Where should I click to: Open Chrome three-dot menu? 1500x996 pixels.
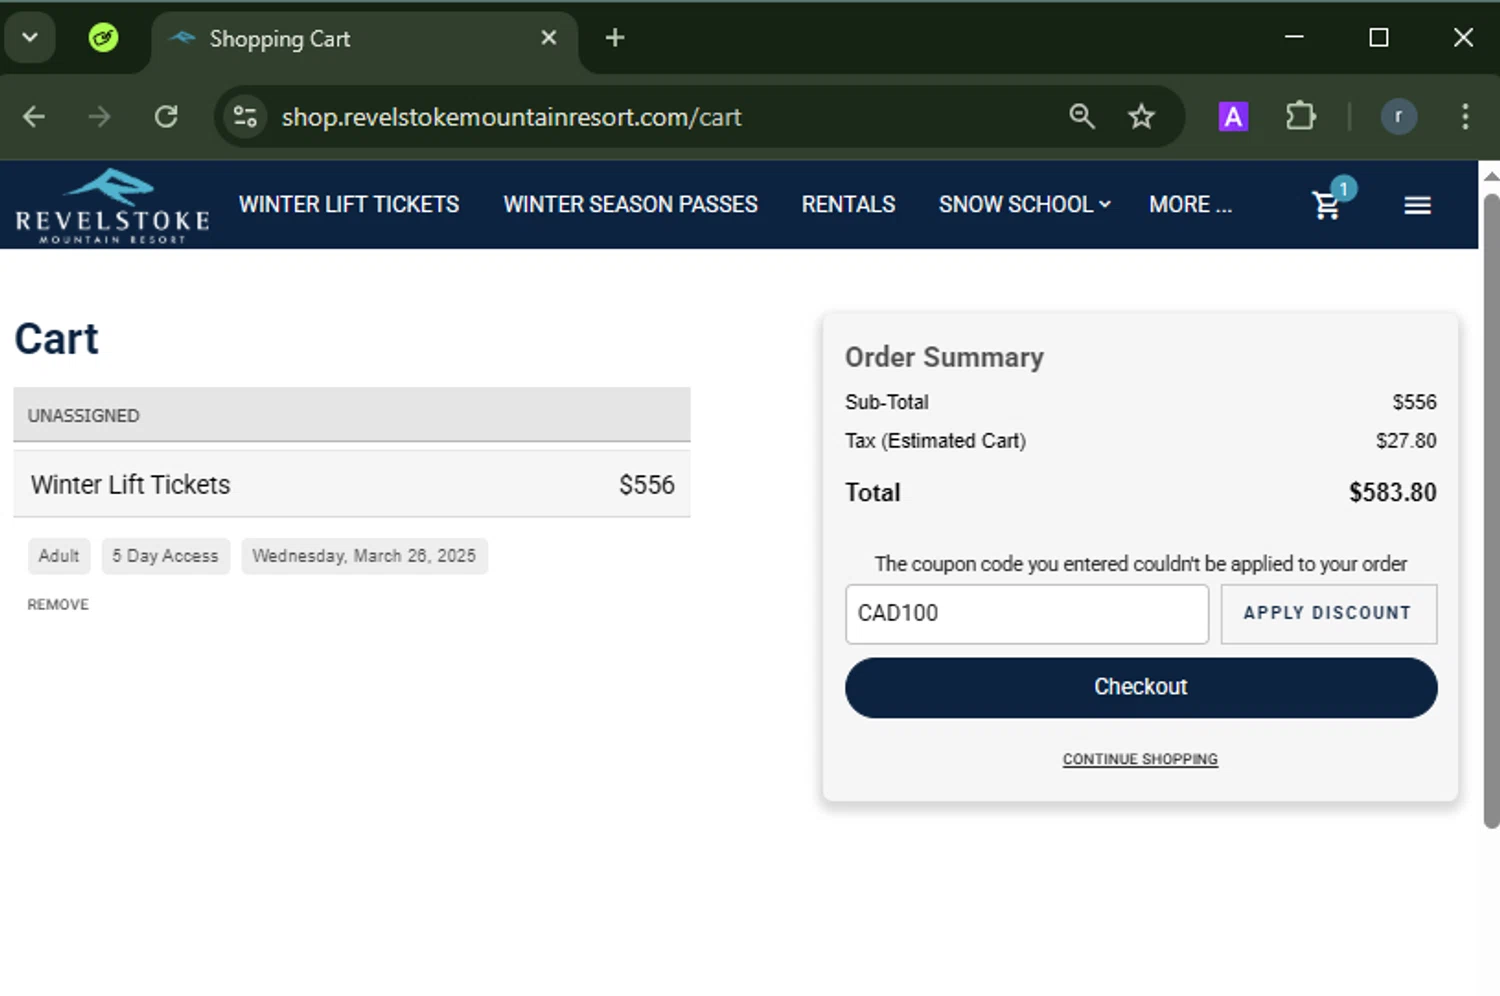[1465, 117]
